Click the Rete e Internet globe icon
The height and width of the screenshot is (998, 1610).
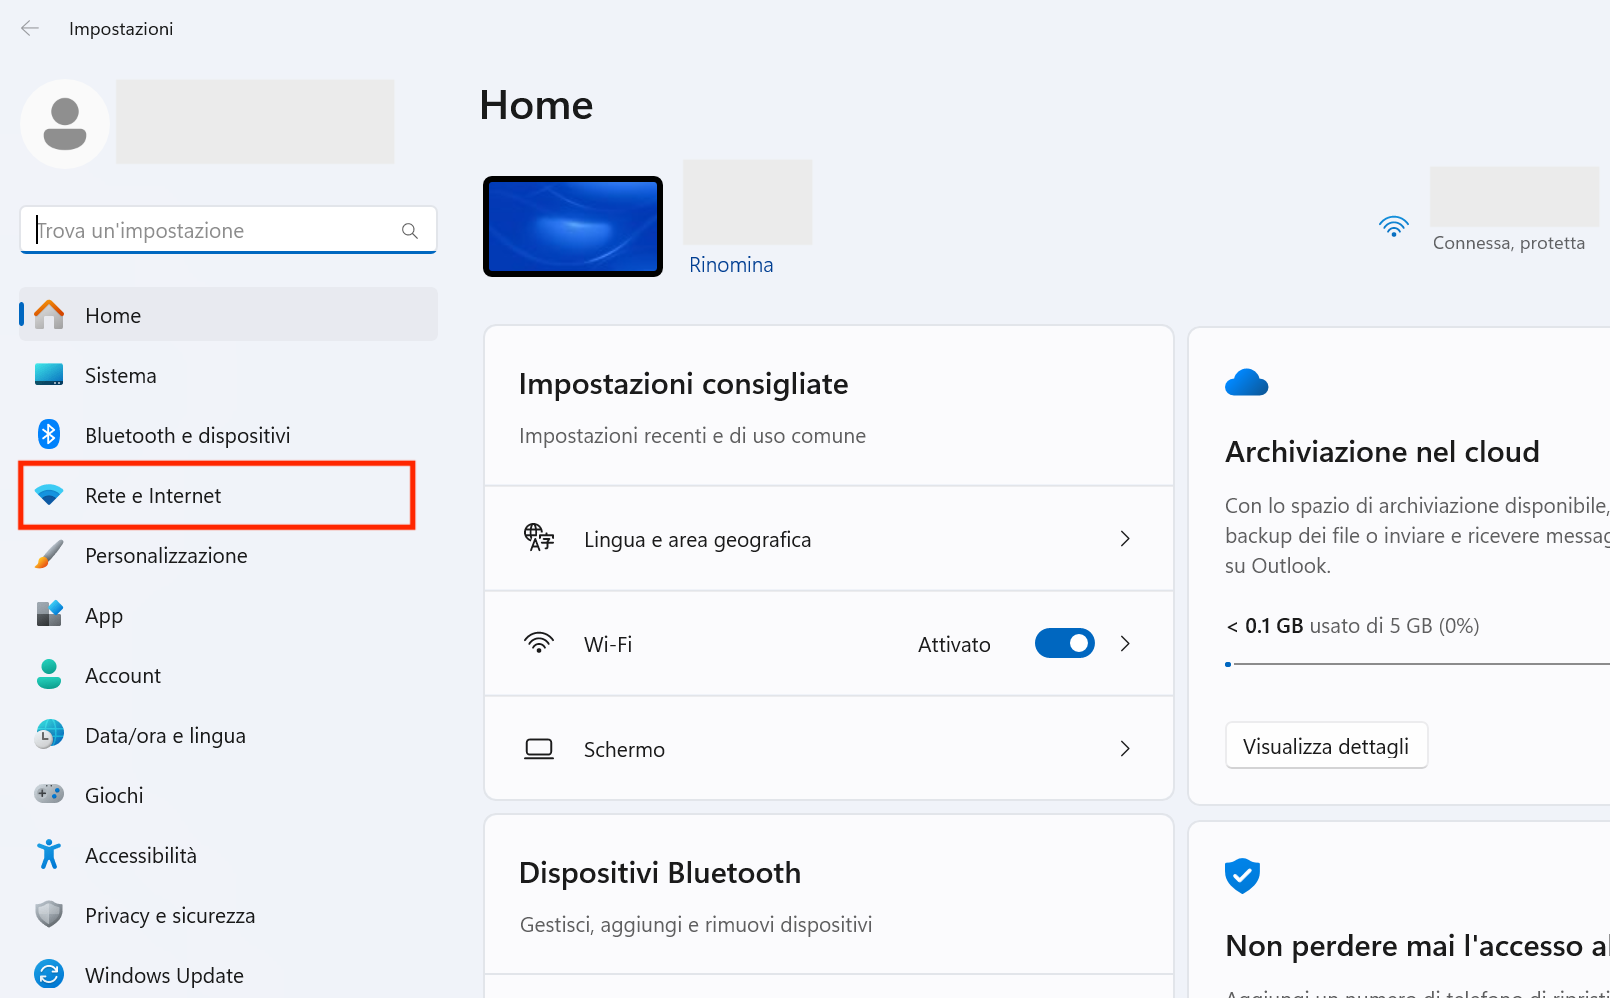[x=48, y=495]
